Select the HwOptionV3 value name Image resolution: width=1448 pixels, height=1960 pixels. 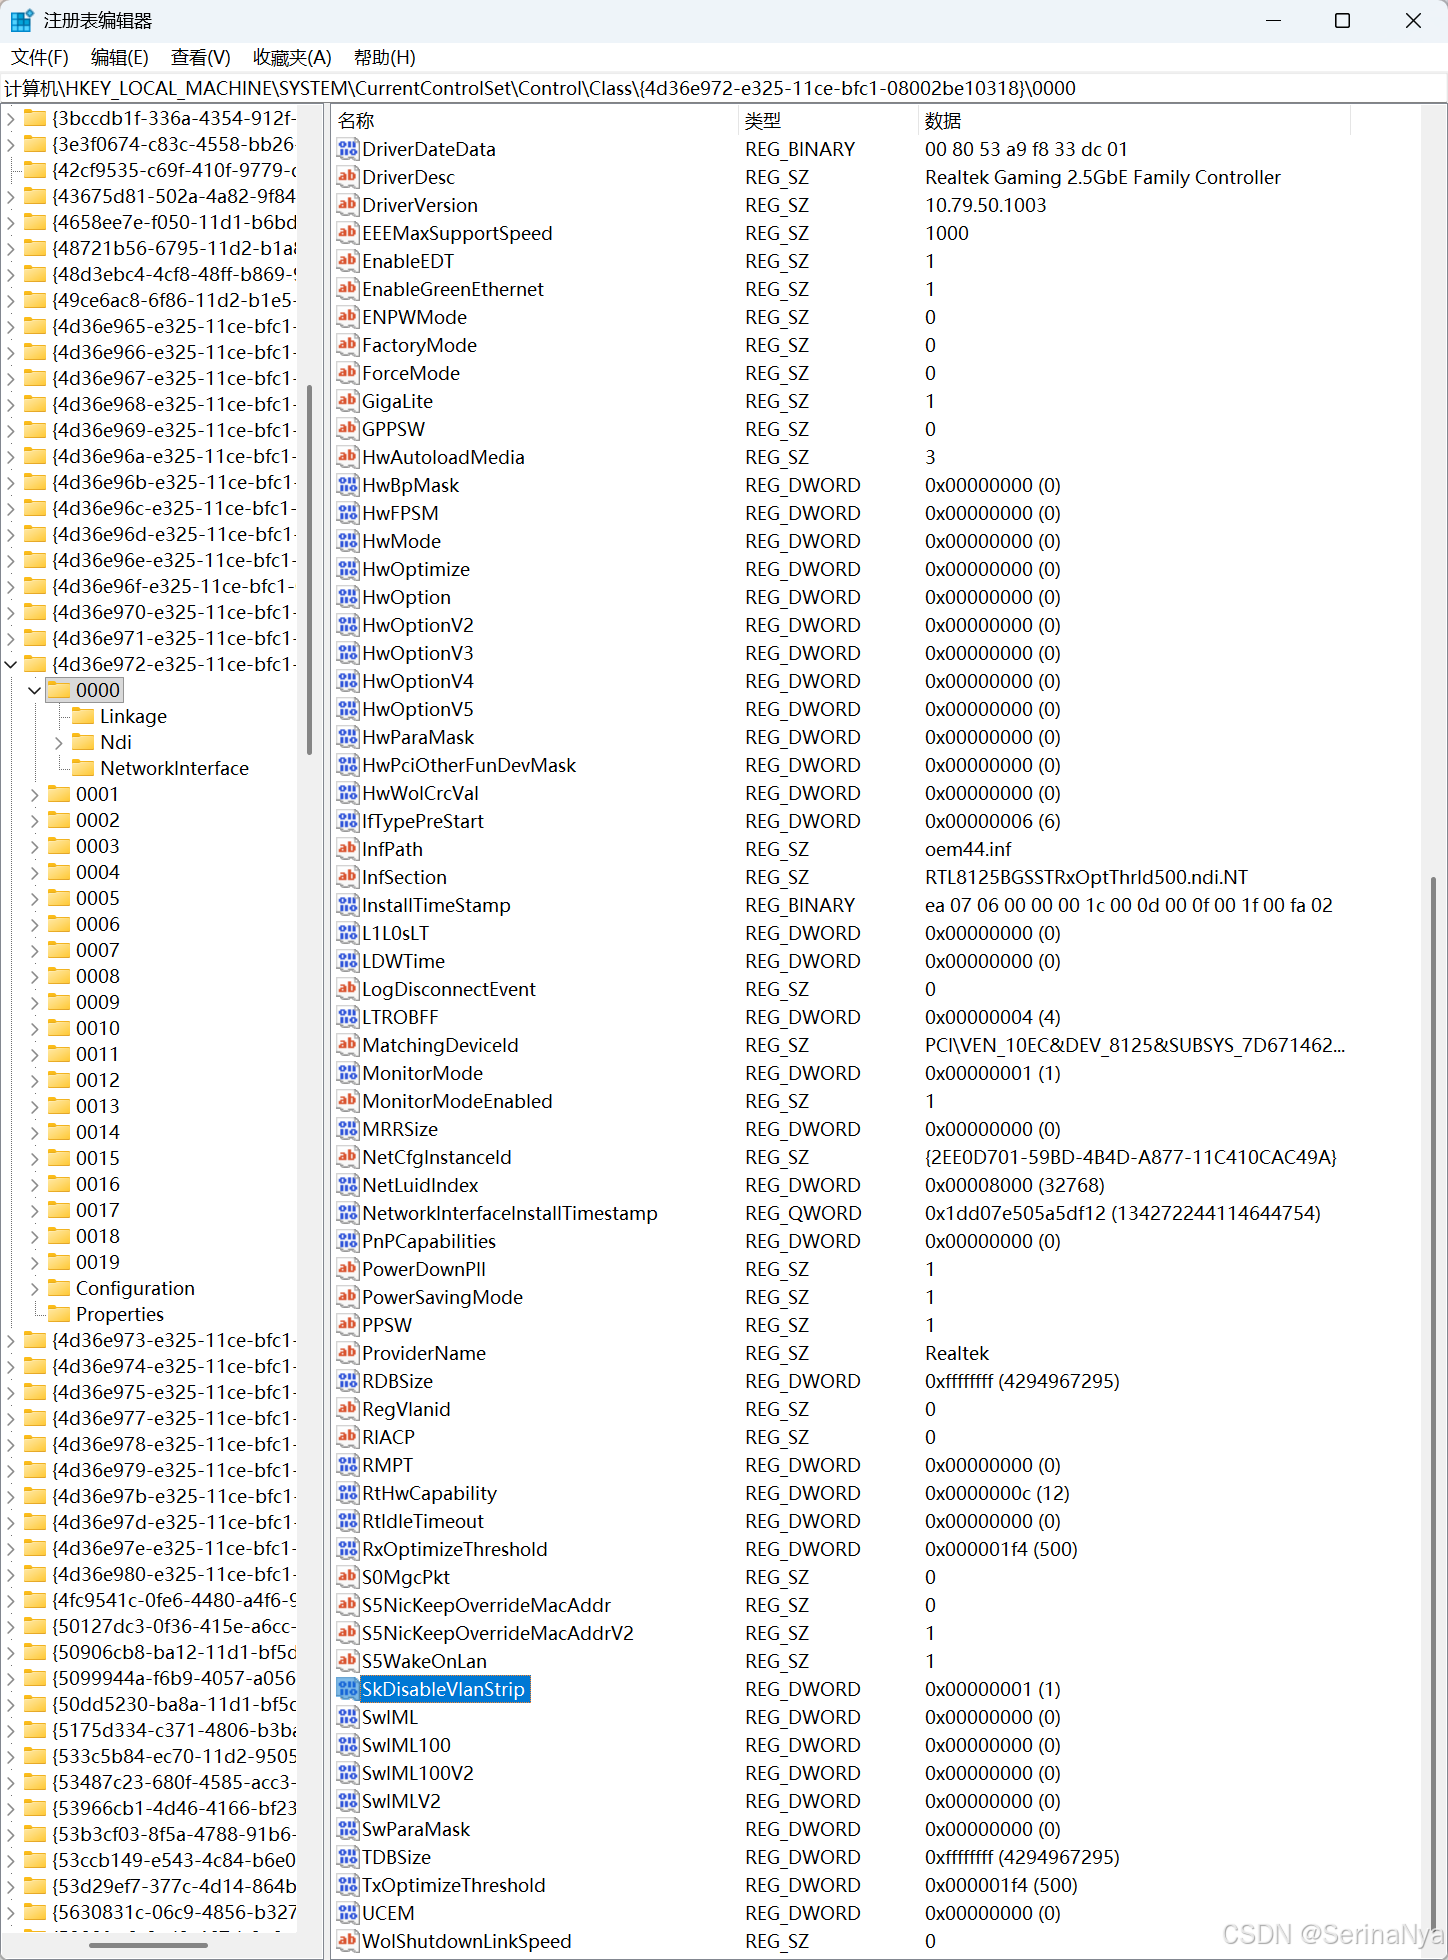point(418,653)
